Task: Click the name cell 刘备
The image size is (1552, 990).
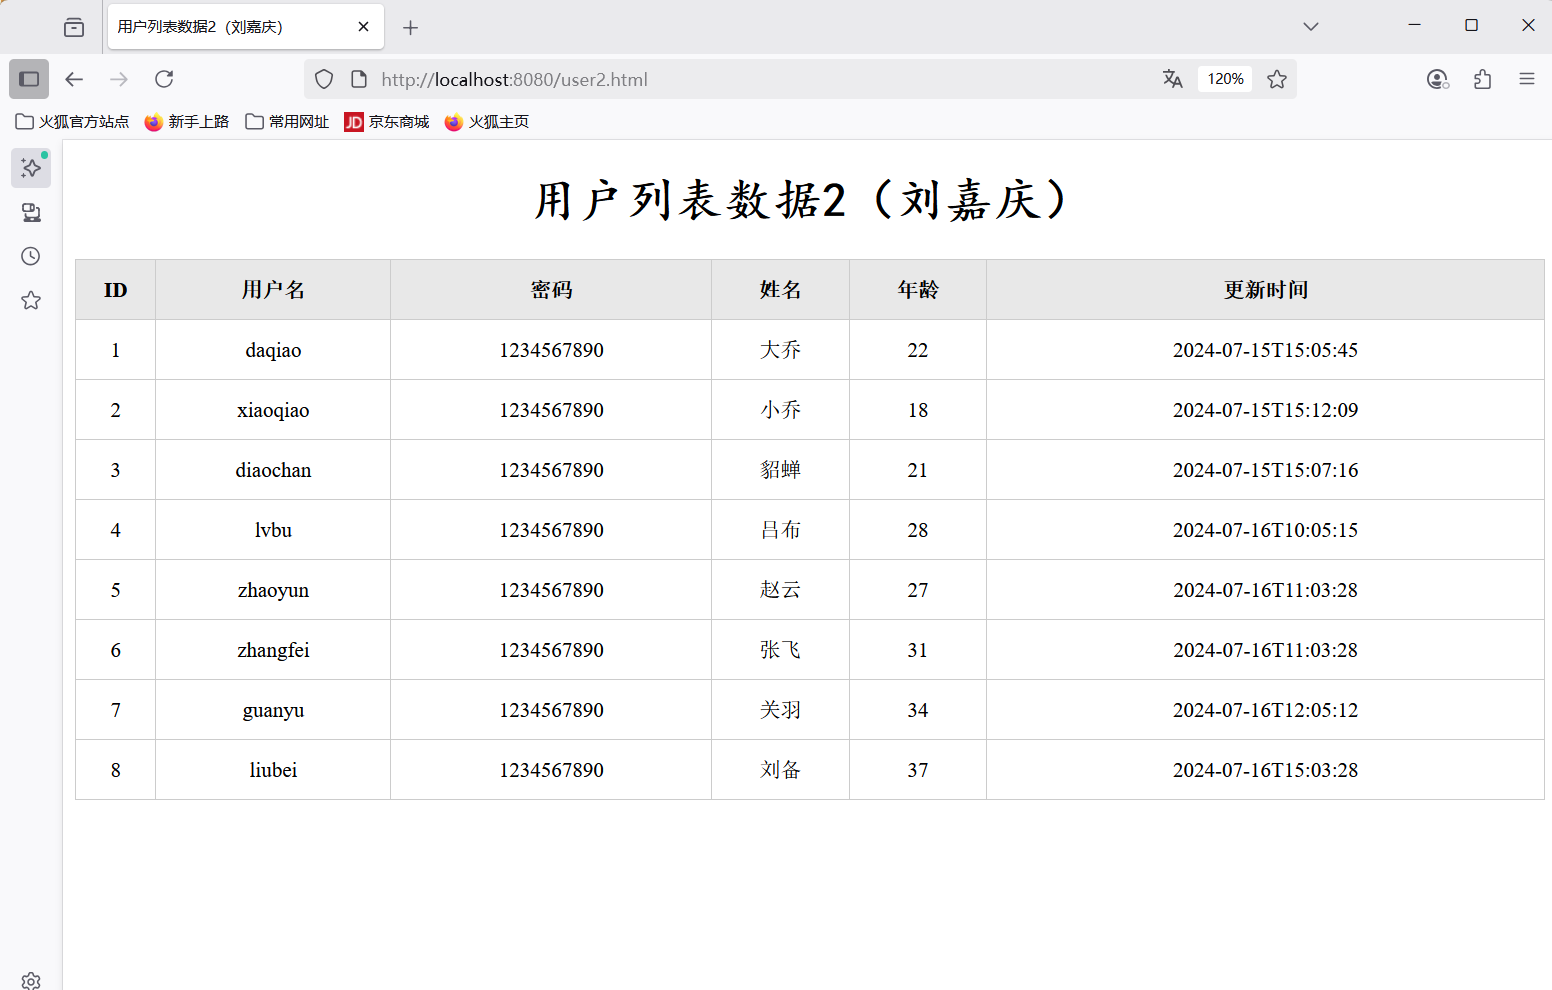Action: 781,770
